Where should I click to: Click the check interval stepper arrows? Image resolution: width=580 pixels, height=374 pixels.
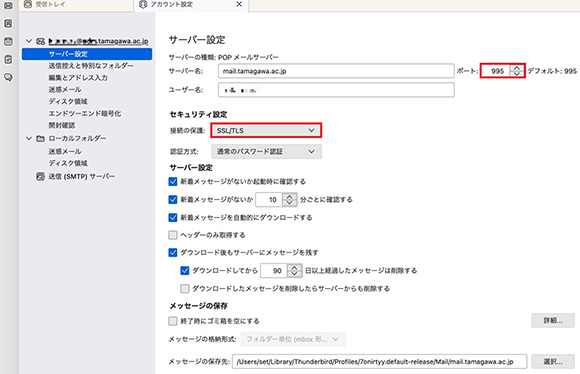point(290,200)
